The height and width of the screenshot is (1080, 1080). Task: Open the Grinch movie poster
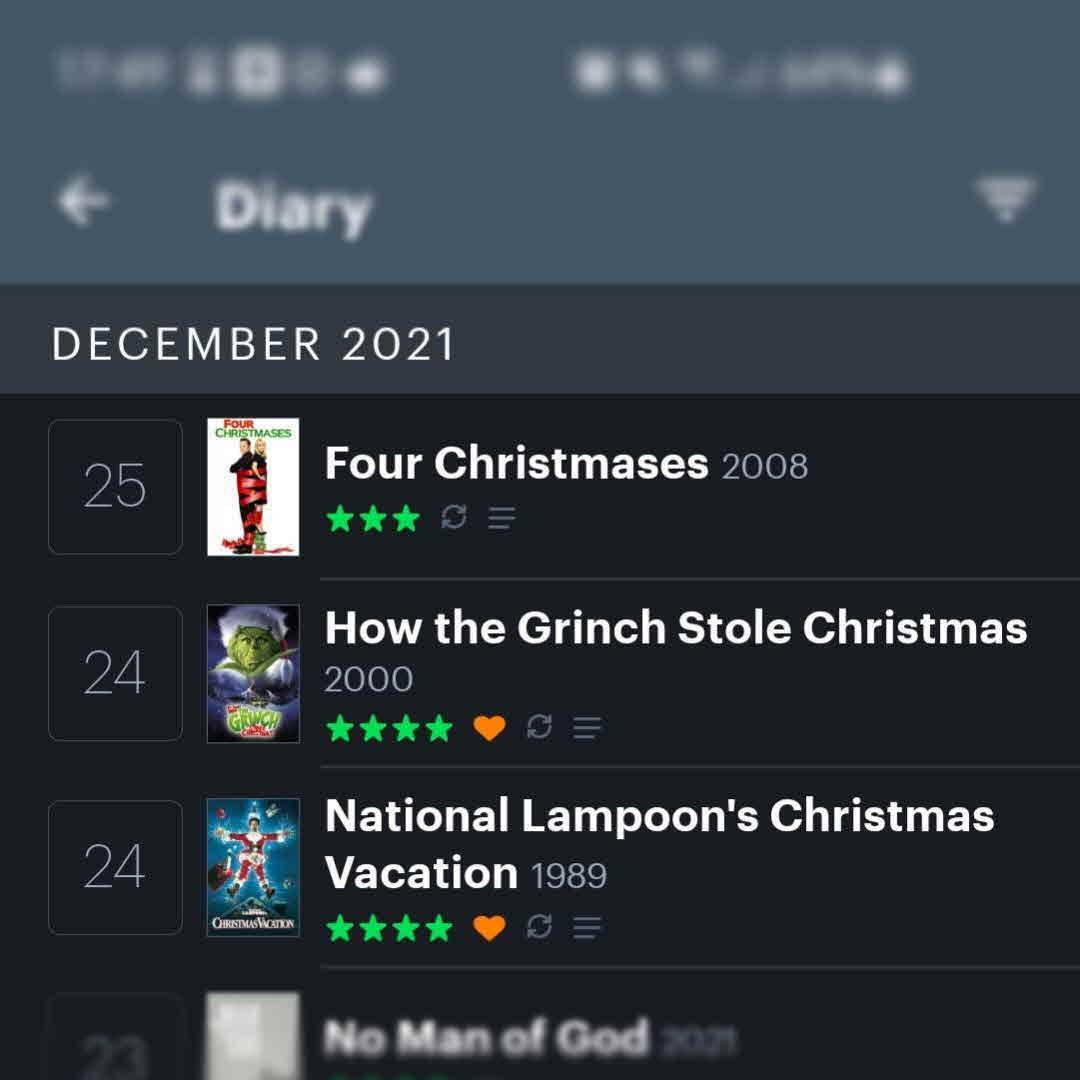pyautogui.click(x=253, y=674)
